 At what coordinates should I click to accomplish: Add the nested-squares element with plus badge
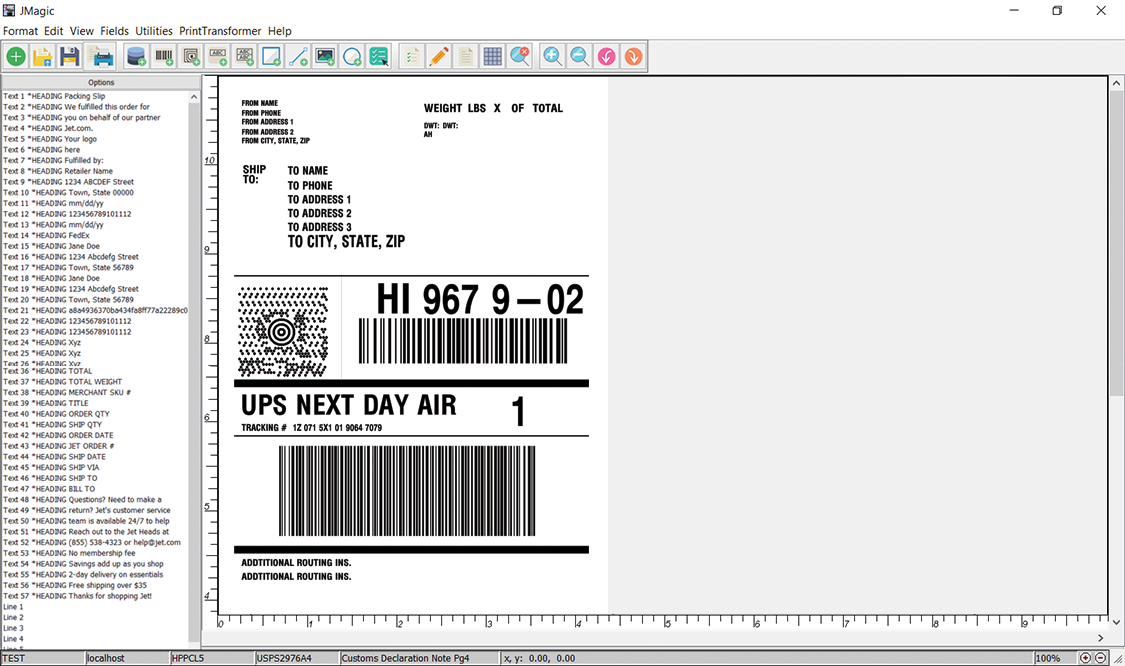(191, 56)
